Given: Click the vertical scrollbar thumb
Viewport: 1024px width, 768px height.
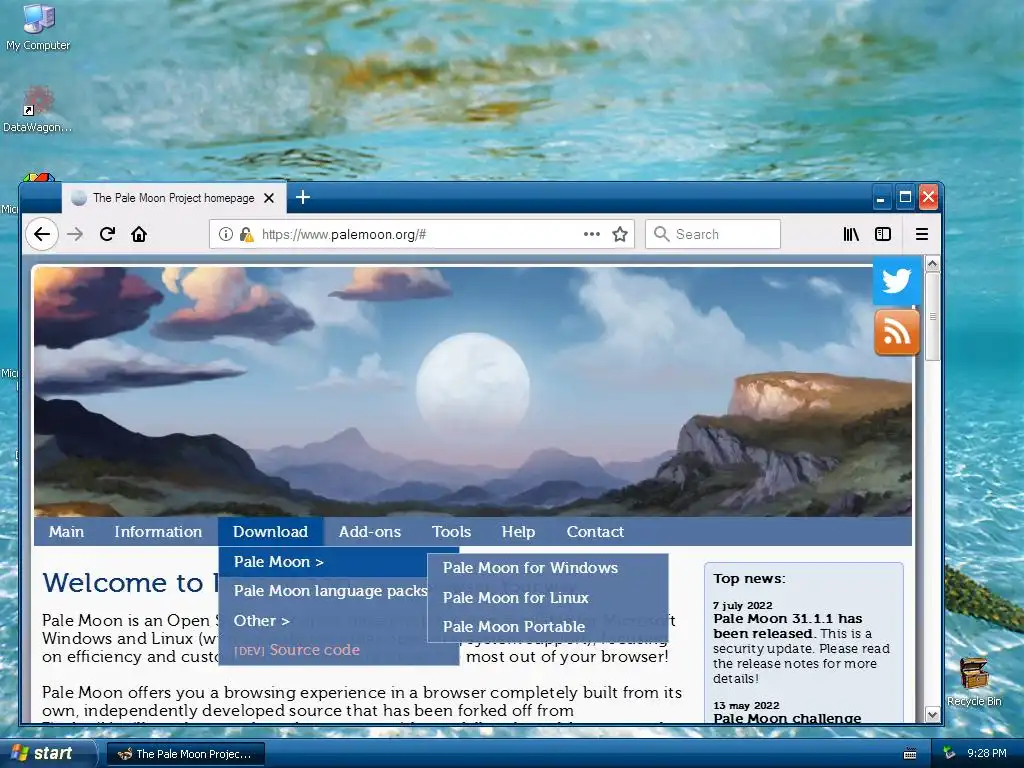Looking at the screenshot, I should [x=933, y=316].
